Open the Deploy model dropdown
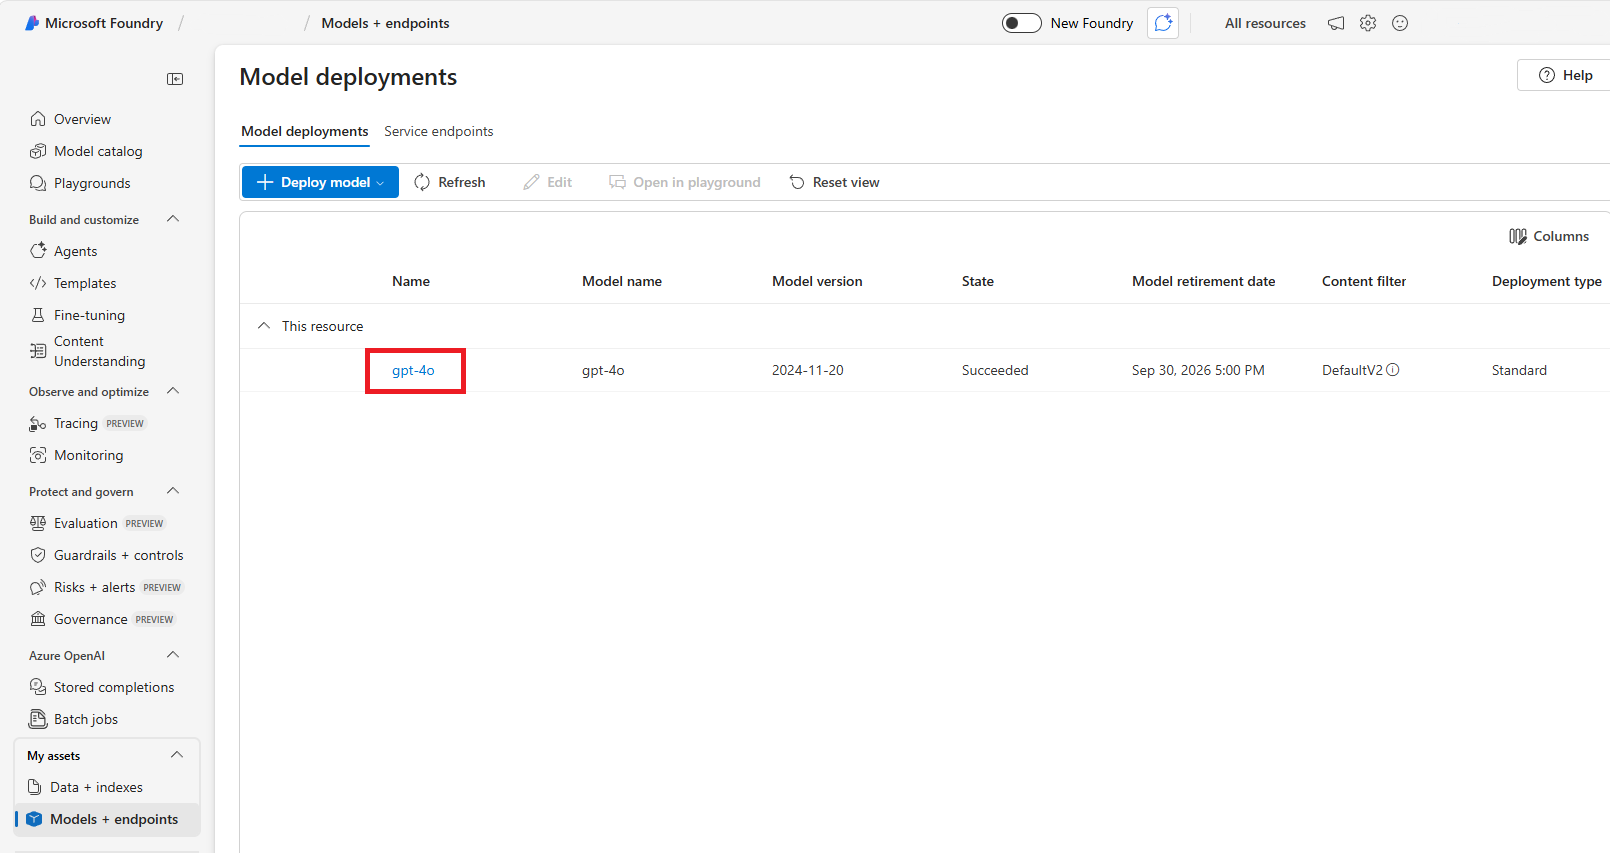The image size is (1610, 853). [320, 182]
